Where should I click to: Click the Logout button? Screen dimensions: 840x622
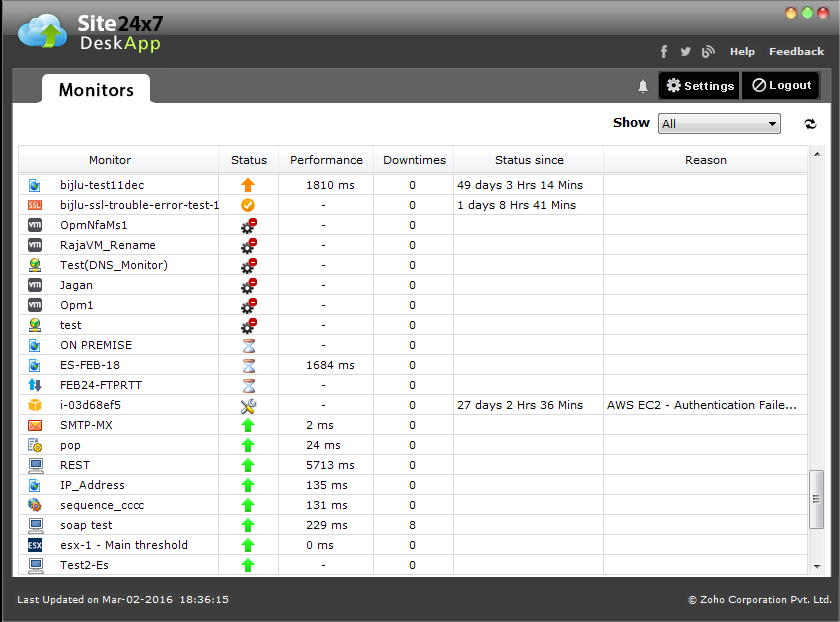pos(781,86)
